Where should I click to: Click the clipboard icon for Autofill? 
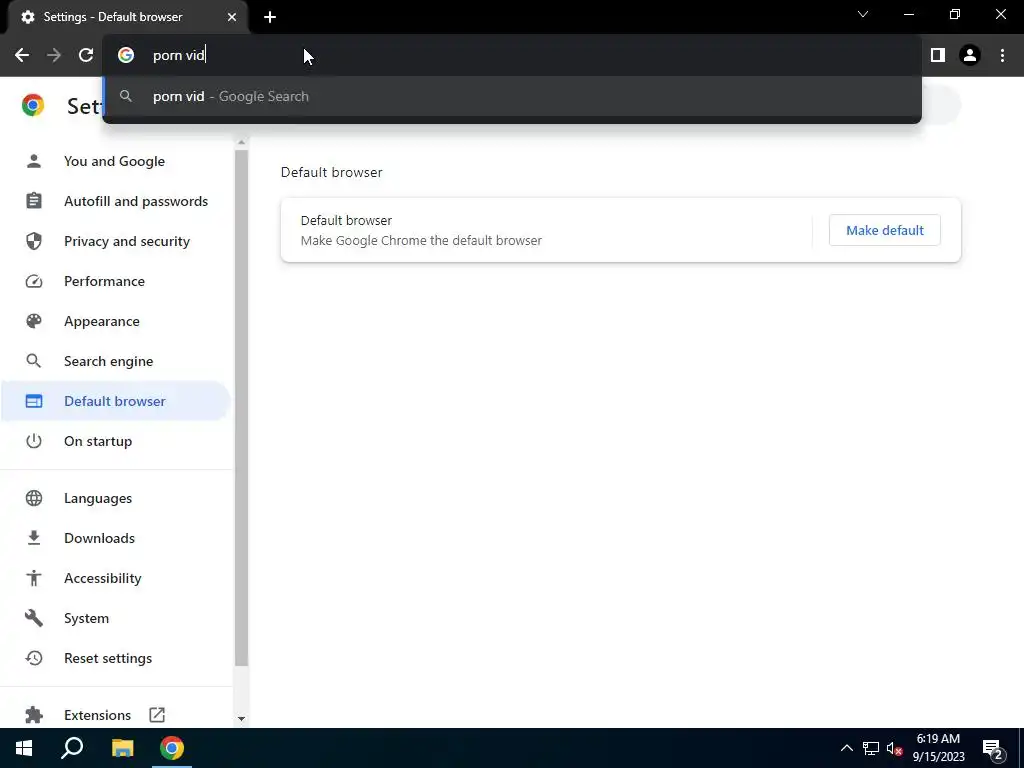click(x=34, y=201)
